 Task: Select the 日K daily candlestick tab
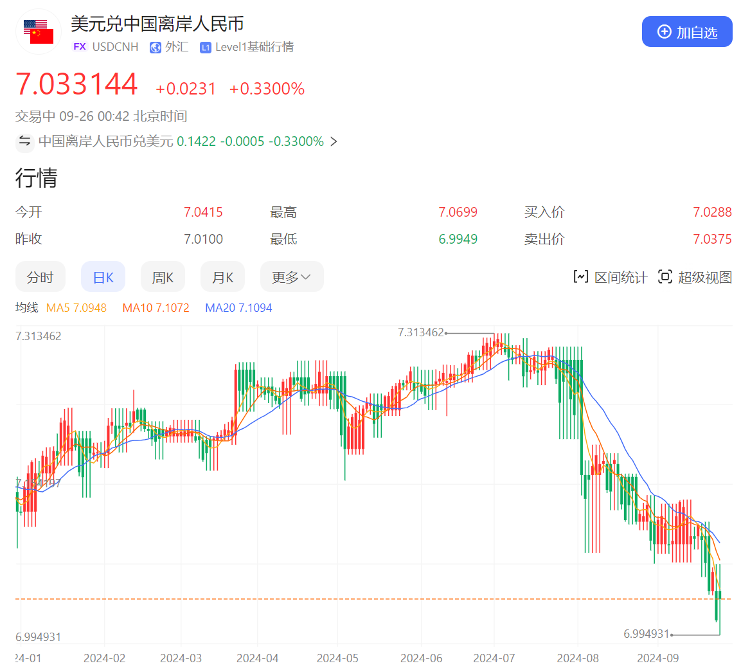pos(103,277)
